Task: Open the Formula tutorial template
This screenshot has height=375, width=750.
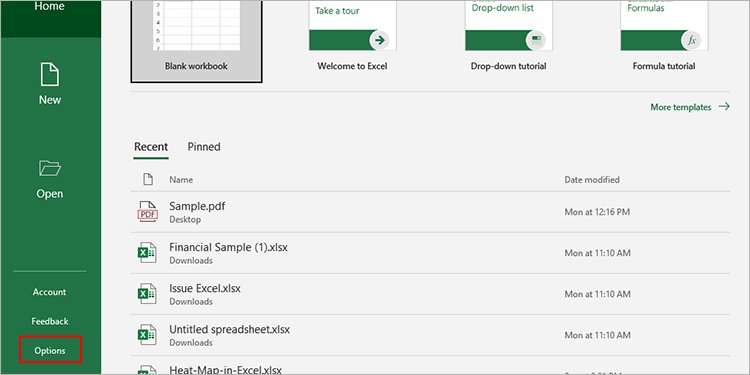Action: pos(664,25)
